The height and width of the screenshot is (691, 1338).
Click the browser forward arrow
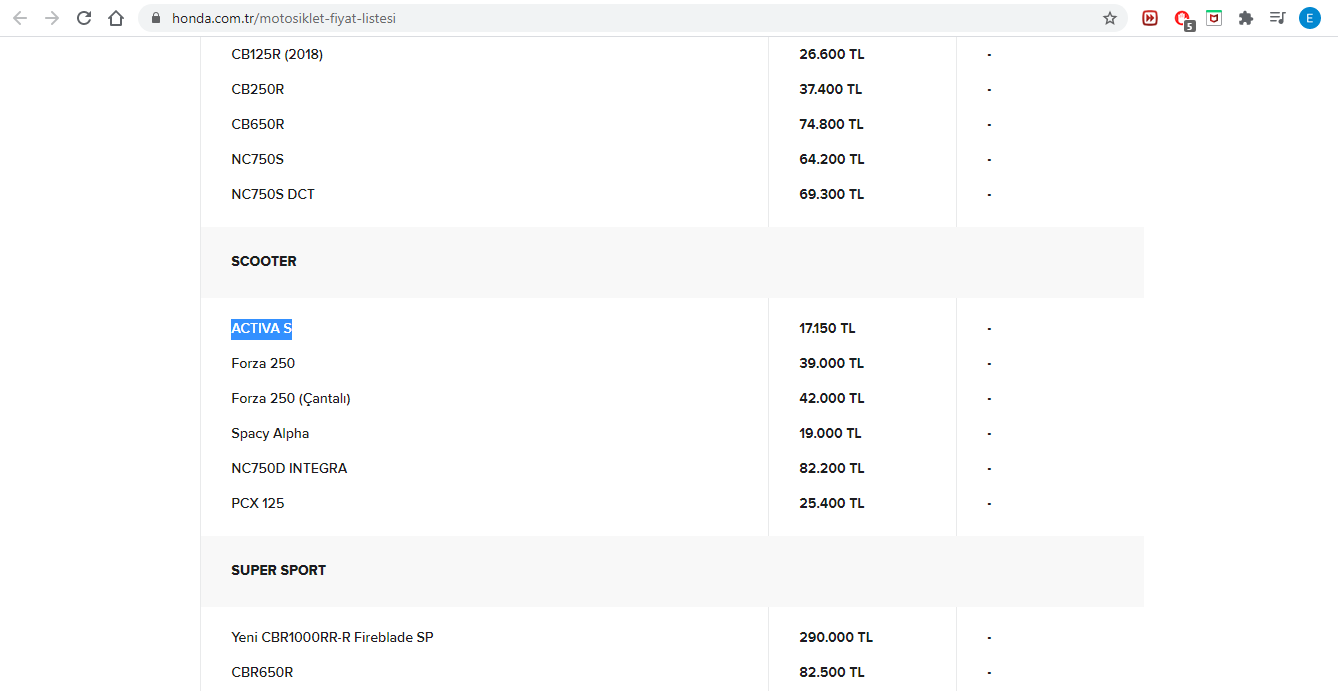(x=52, y=18)
